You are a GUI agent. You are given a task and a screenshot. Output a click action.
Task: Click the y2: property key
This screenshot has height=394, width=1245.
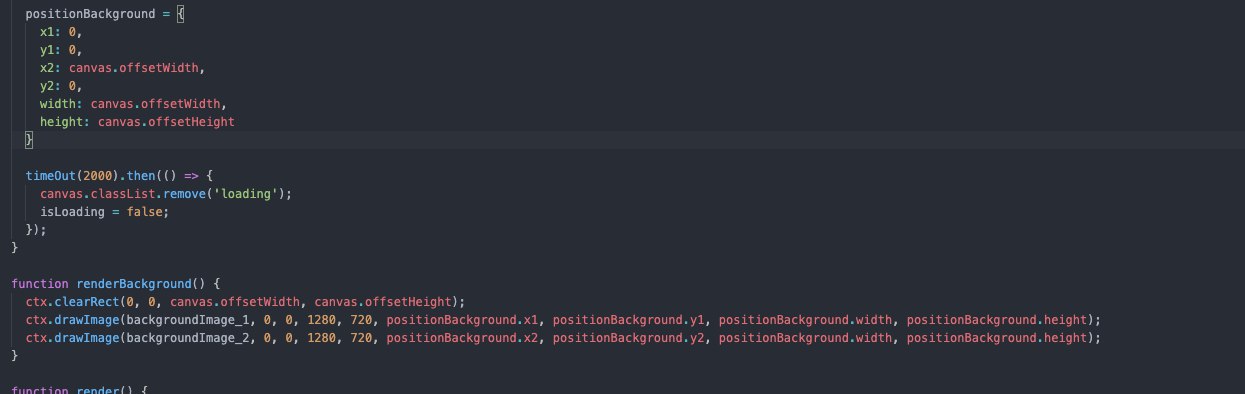51,87
